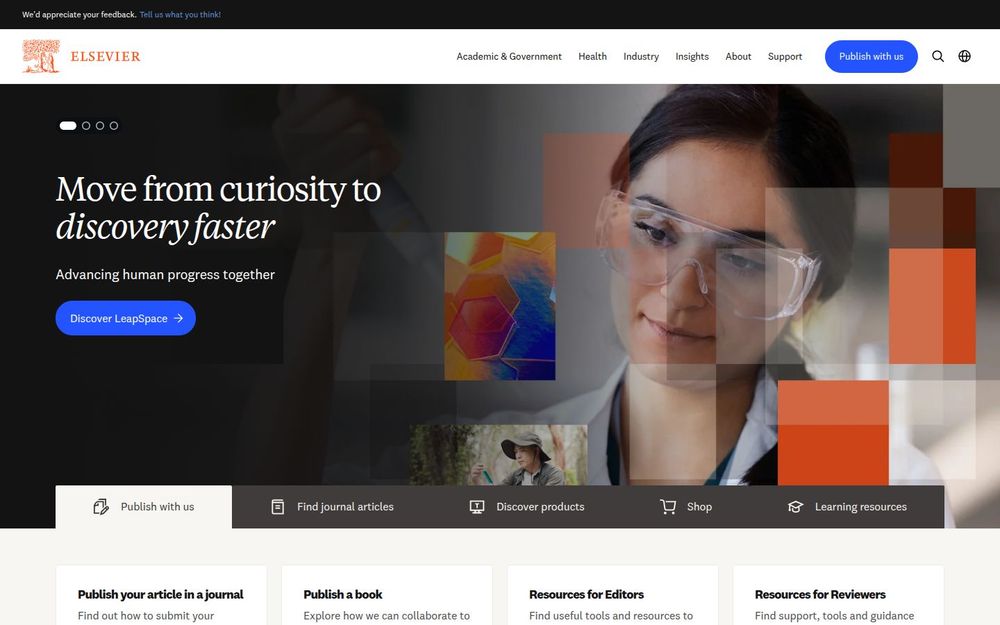Click the graduation cap Learning resources icon
This screenshot has width=1000, height=625.
pyautogui.click(x=795, y=507)
